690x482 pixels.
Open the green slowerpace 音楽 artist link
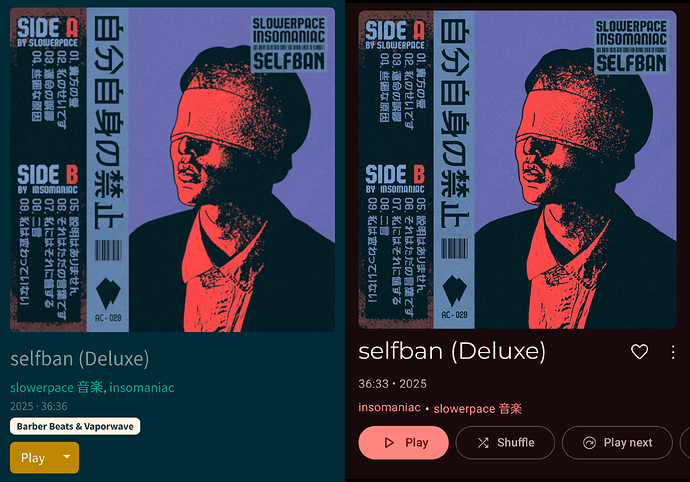(x=57, y=387)
